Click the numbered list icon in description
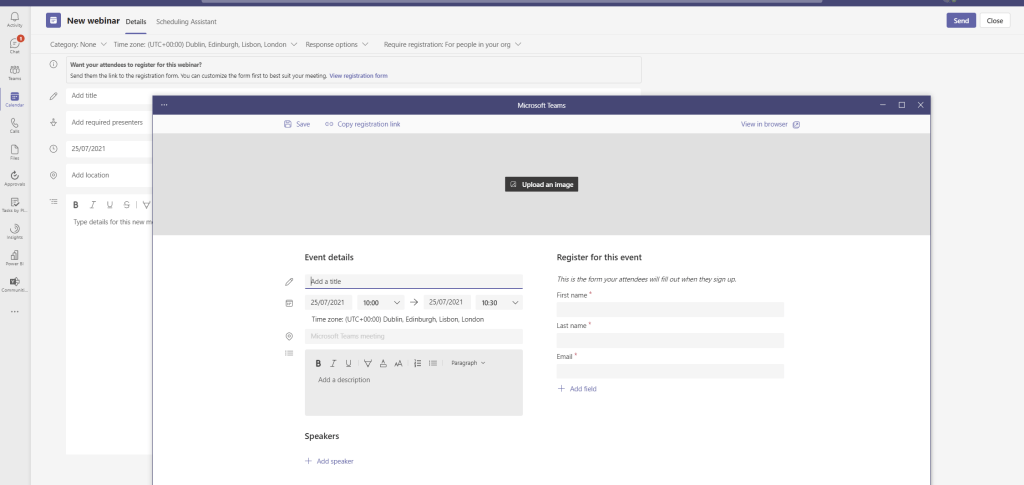This screenshot has height=485, width=1024. pyautogui.click(x=417, y=363)
